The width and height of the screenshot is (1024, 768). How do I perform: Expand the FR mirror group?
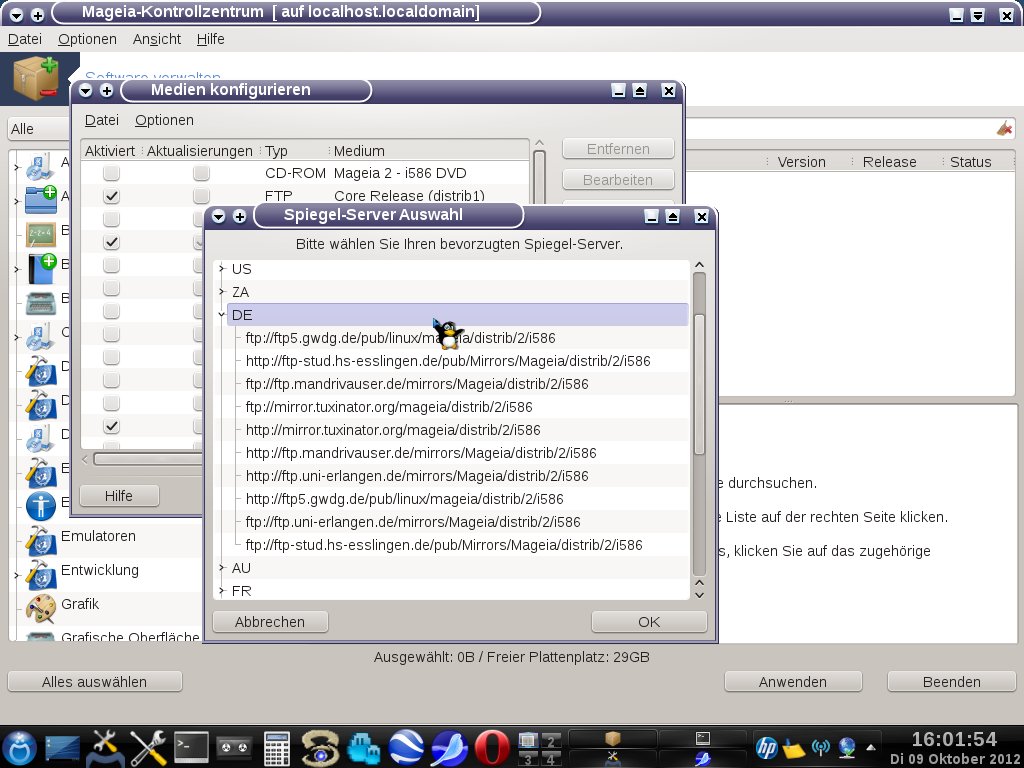point(222,590)
